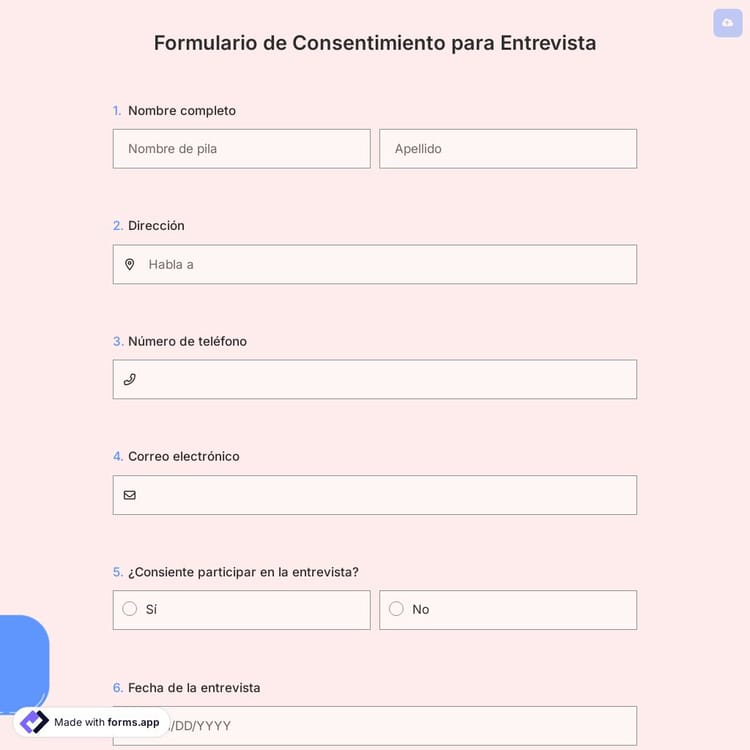Click the Formulario de Consentimiento para Entrevista title
750x750 pixels.
point(375,43)
